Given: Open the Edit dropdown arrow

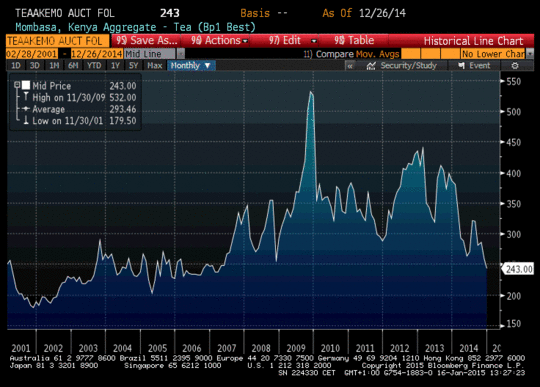Looking at the screenshot, I should tap(313, 41).
